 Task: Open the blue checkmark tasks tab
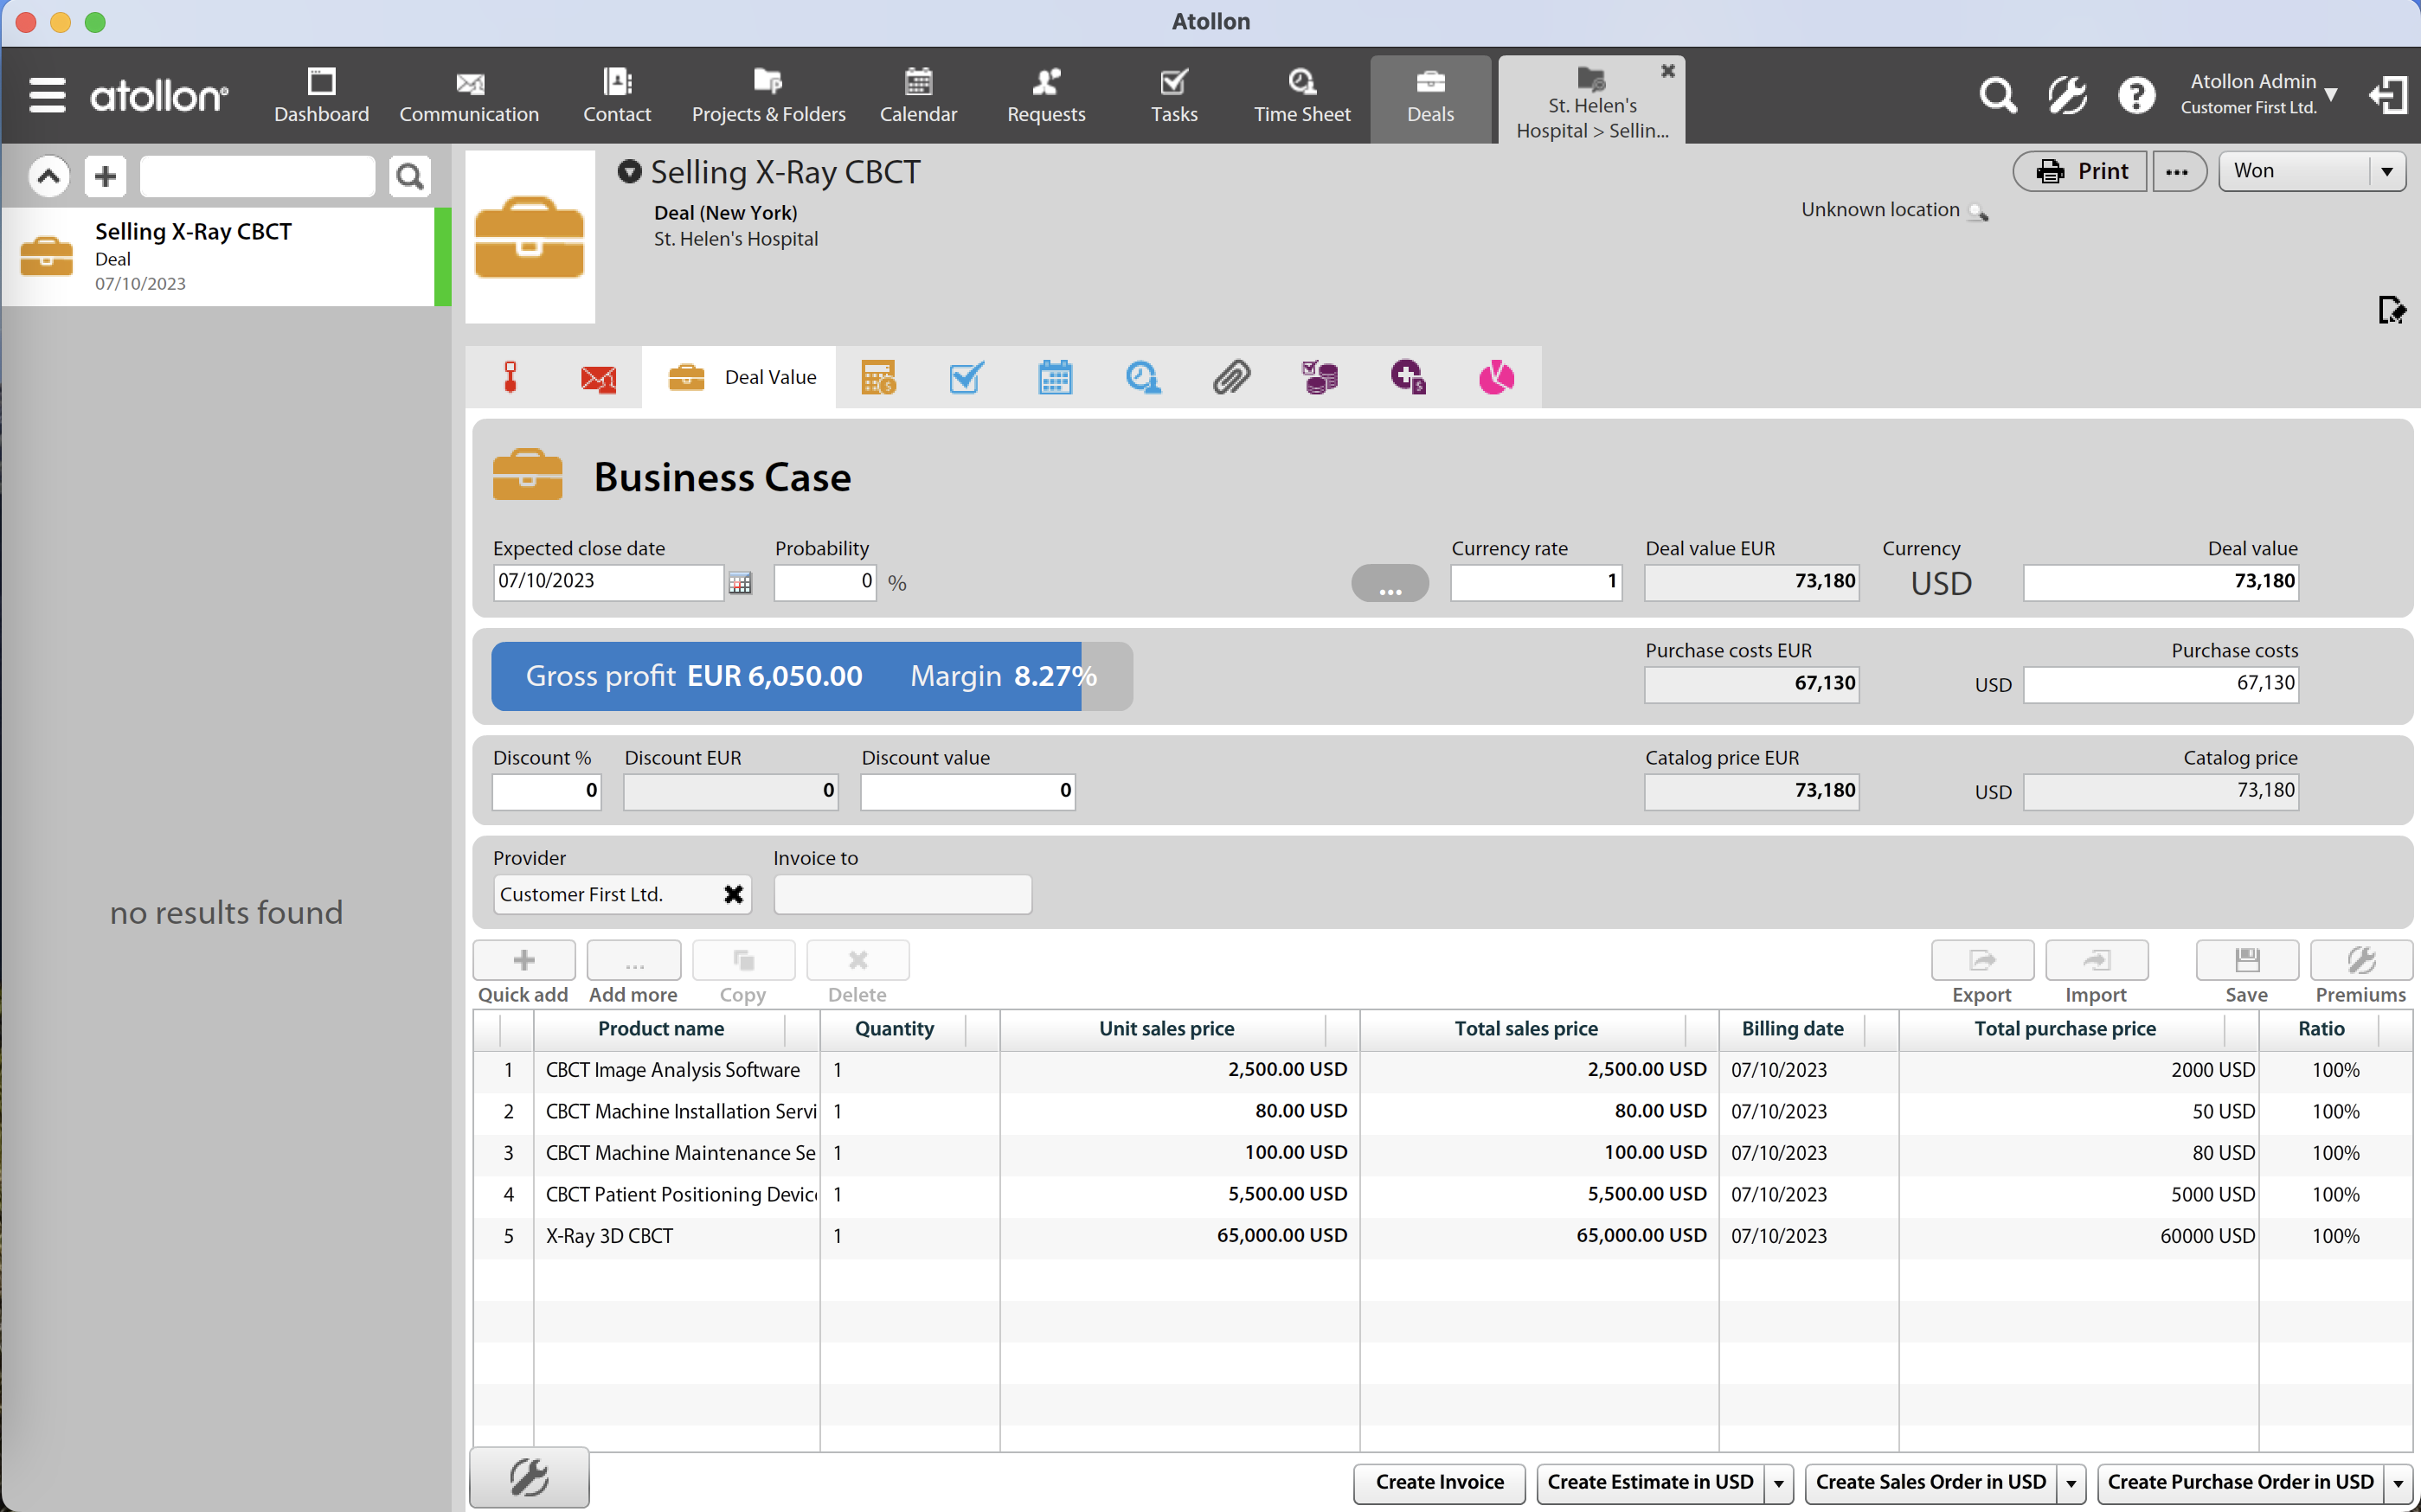(x=966, y=378)
